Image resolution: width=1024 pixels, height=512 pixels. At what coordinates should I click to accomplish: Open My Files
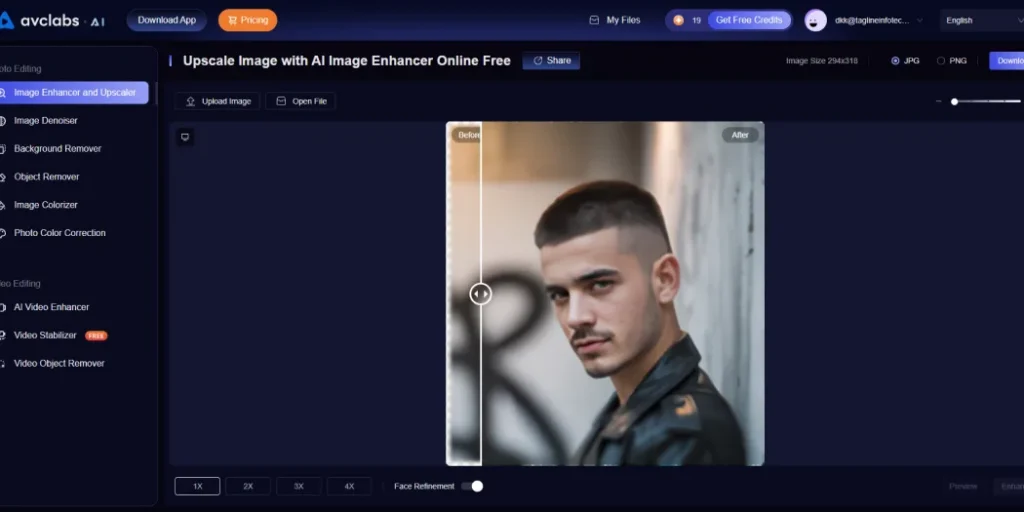[615, 20]
